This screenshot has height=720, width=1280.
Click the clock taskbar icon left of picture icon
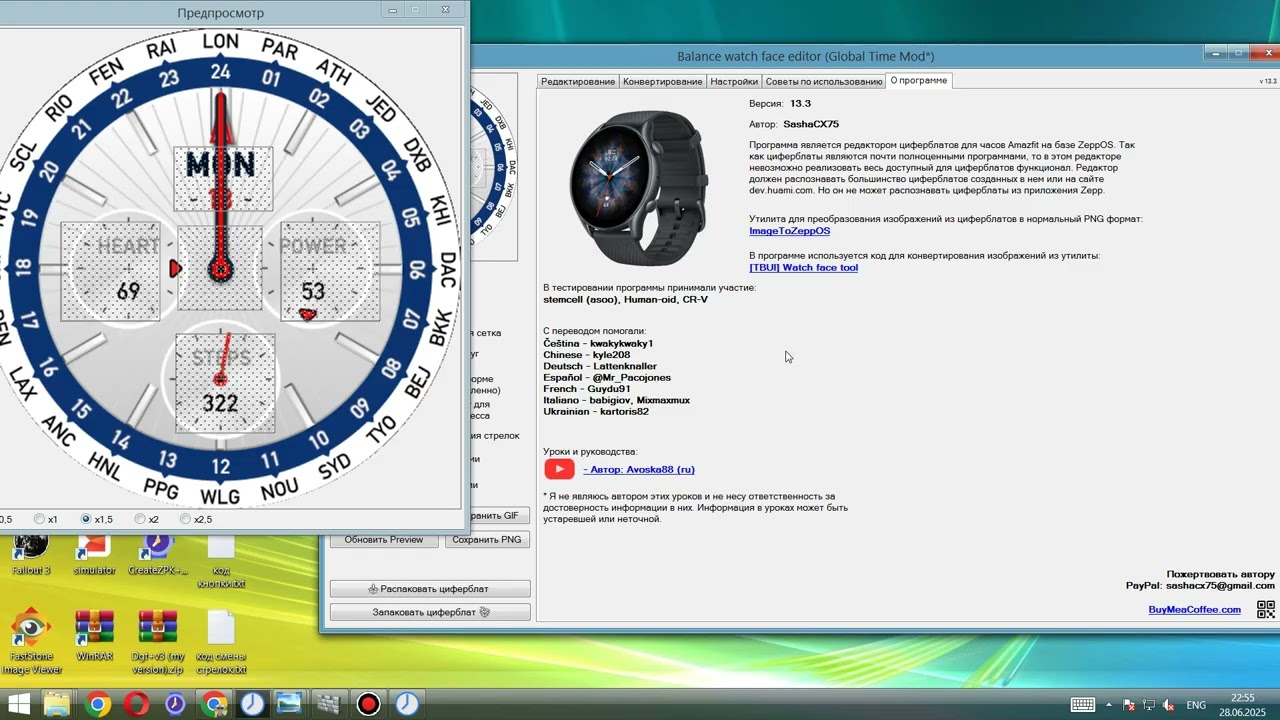[x=252, y=704]
